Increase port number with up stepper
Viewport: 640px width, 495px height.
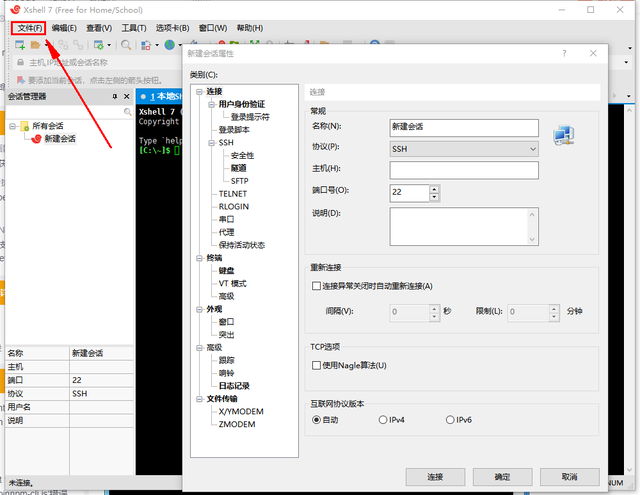point(434,189)
